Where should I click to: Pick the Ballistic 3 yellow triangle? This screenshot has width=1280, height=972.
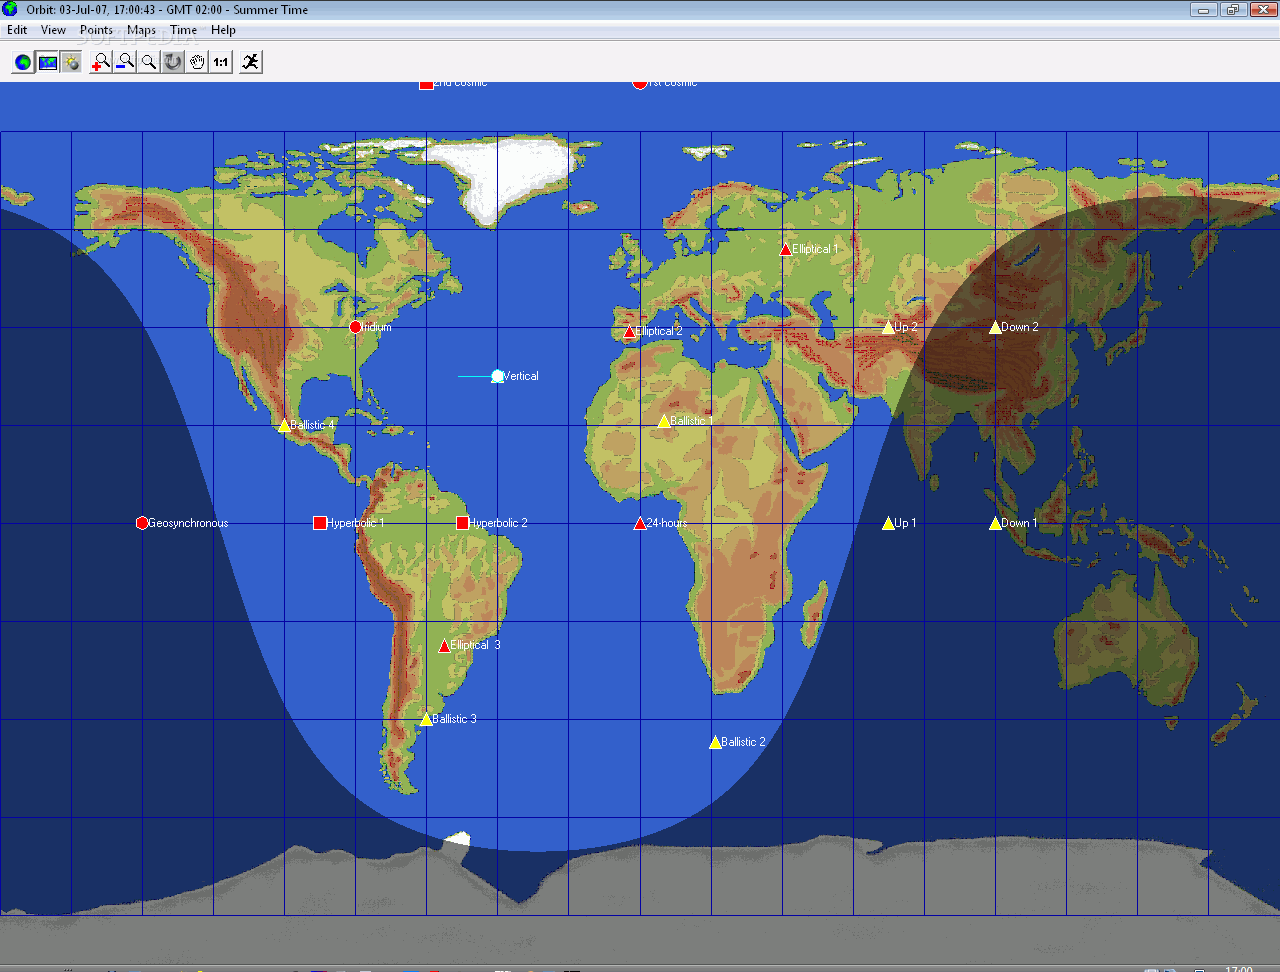pos(426,719)
